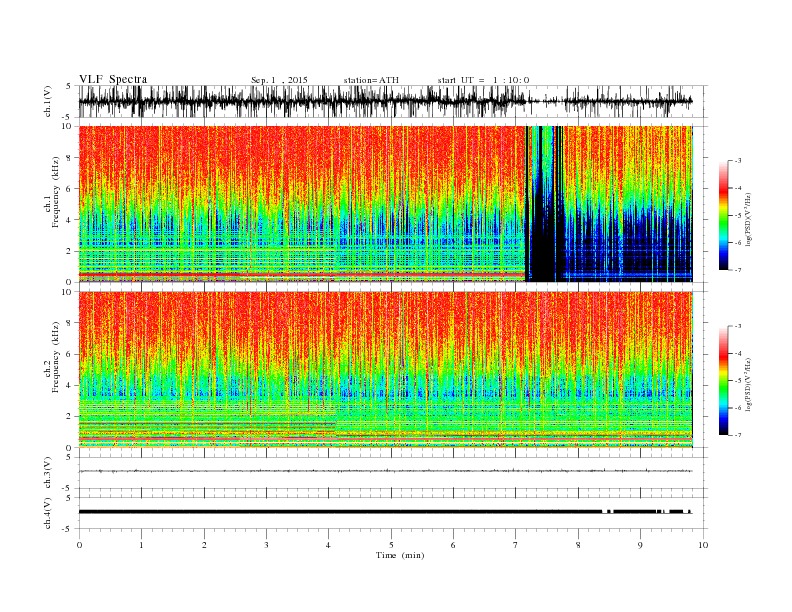The width and height of the screenshot is (792, 612).
Task: Click the "2" tick on the time axis
Action: pos(204,545)
